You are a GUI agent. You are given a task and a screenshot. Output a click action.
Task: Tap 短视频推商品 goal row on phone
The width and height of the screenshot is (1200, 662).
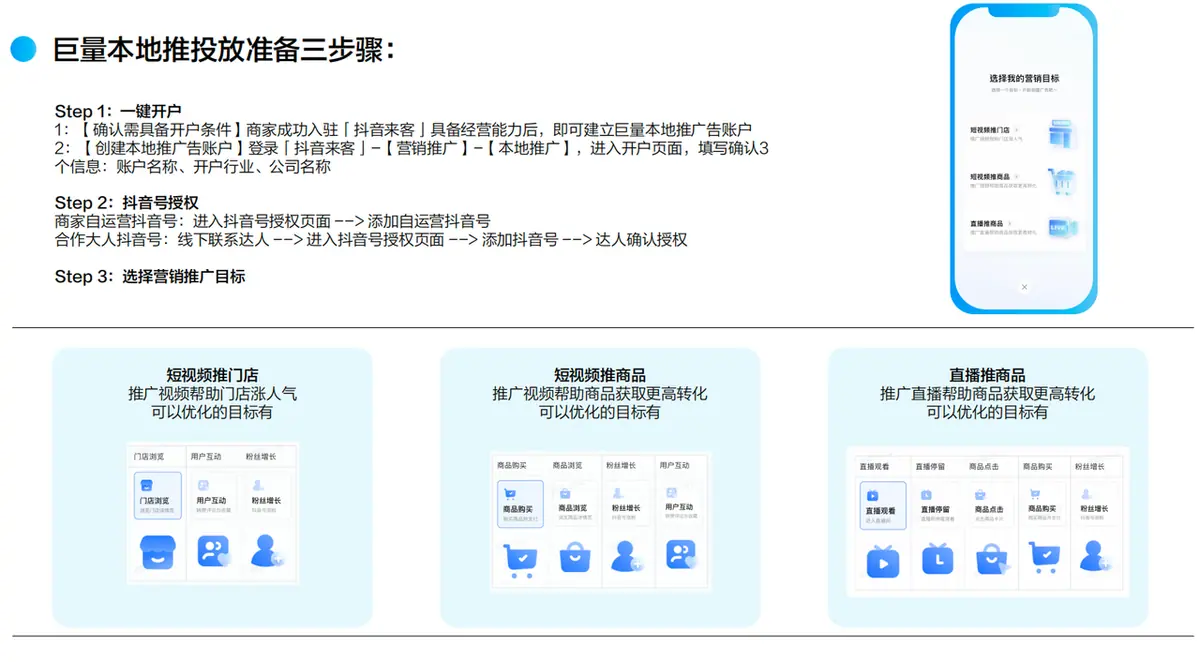tap(1023, 182)
